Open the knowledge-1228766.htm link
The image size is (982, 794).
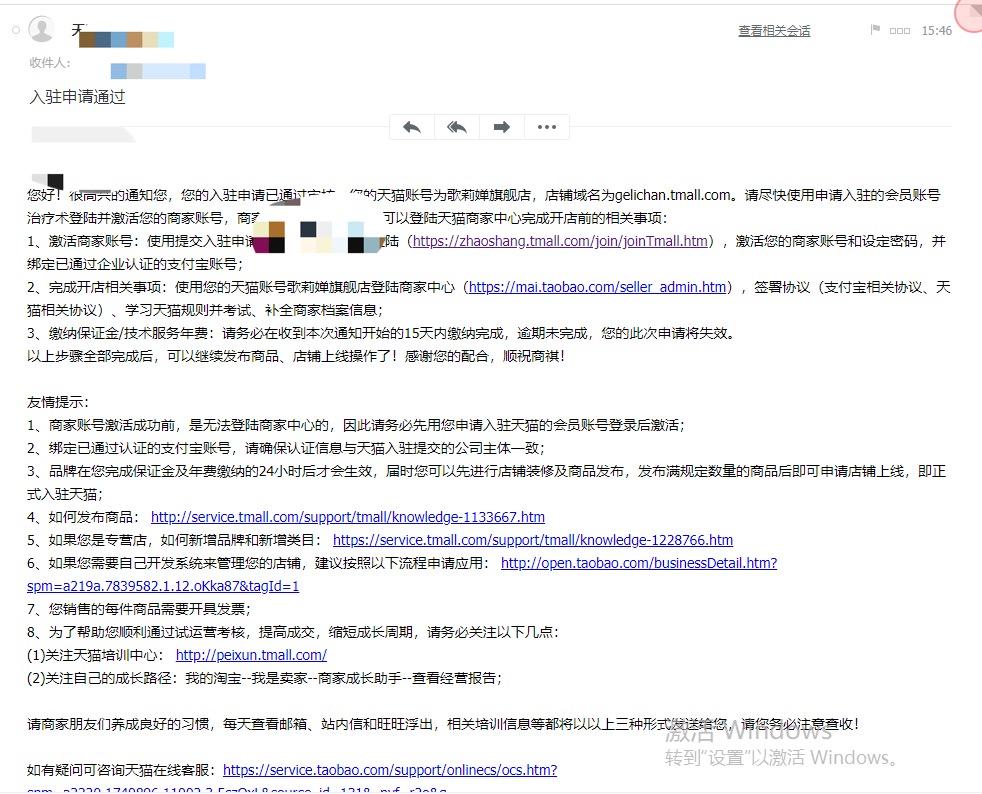pyautogui.click(x=533, y=540)
